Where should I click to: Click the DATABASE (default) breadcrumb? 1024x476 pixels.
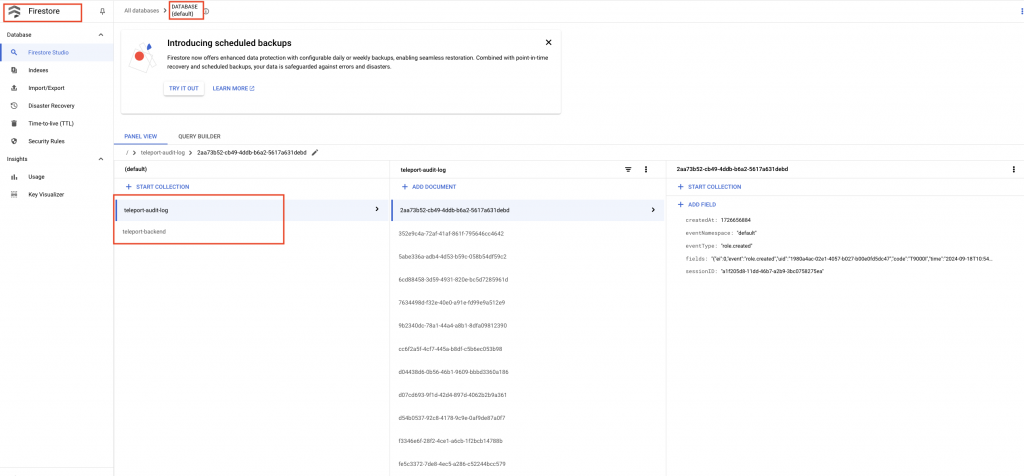pos(185,10)
